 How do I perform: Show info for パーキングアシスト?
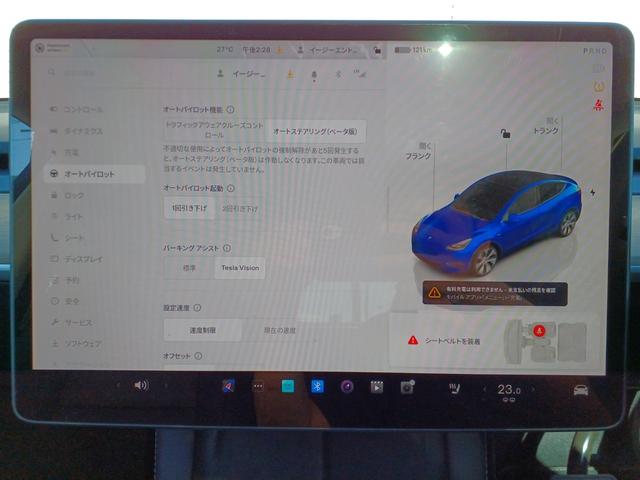tap(227, 248)
